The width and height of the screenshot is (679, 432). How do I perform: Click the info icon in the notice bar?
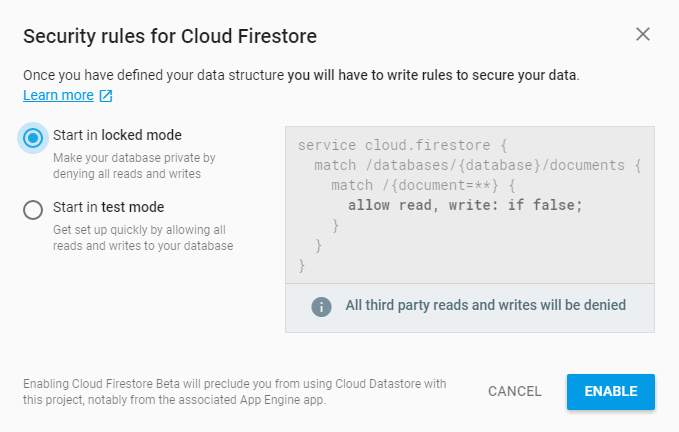tap(321, 307)
